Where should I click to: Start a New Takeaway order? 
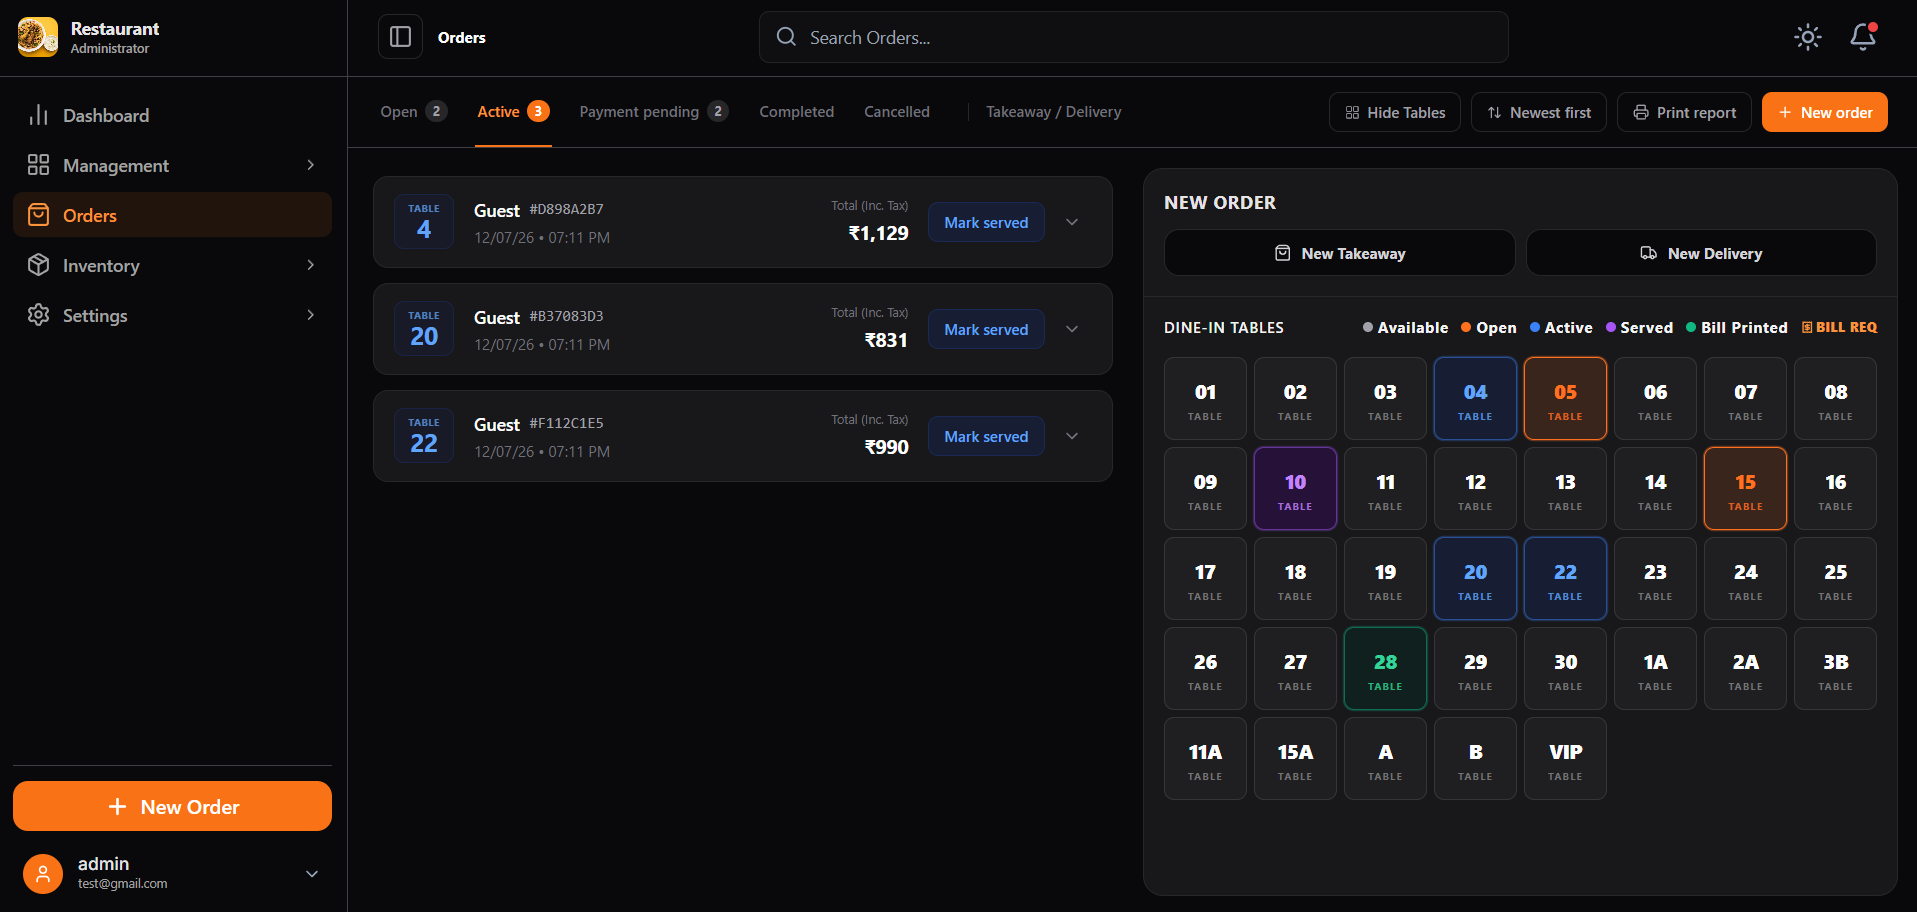click(1340, 253)
